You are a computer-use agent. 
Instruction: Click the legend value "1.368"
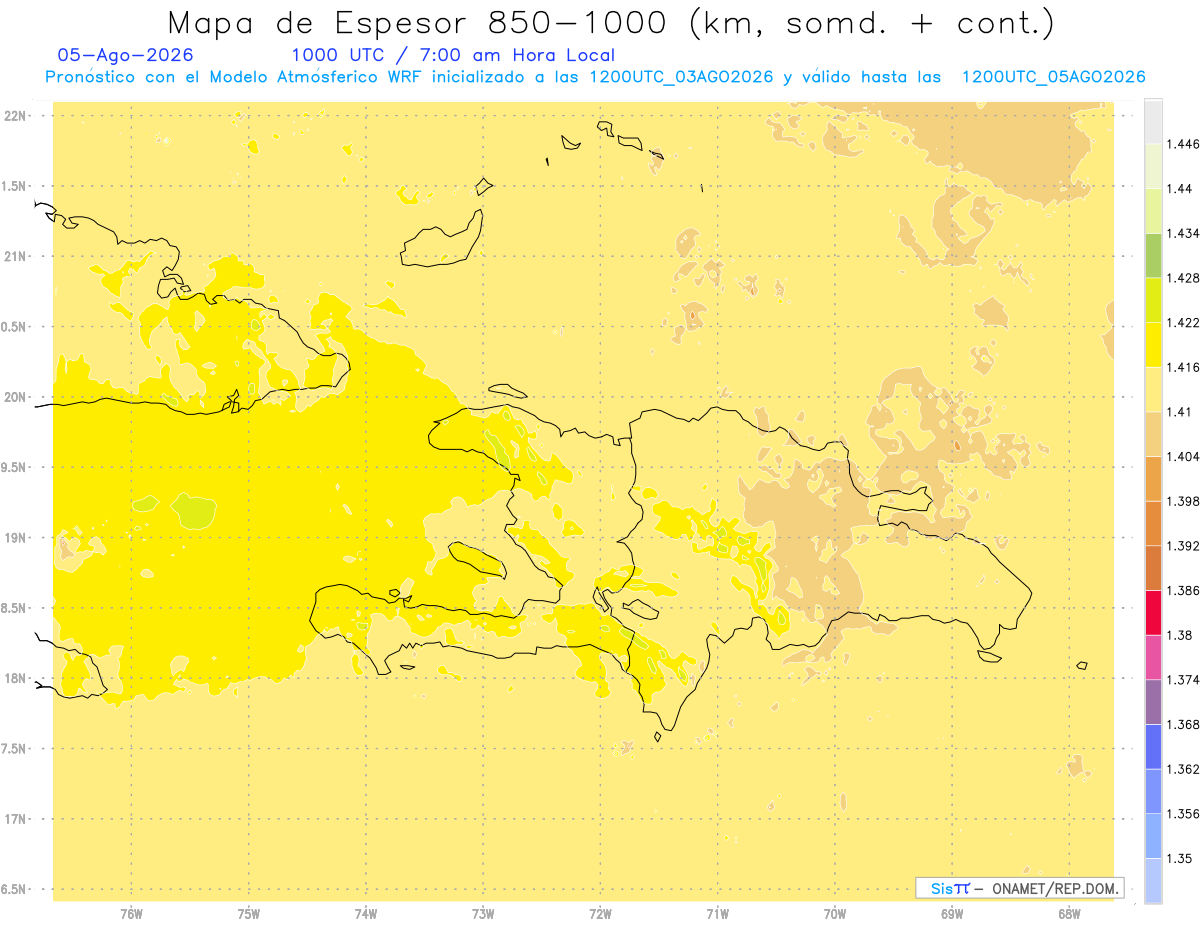[x=1183, y=725]
